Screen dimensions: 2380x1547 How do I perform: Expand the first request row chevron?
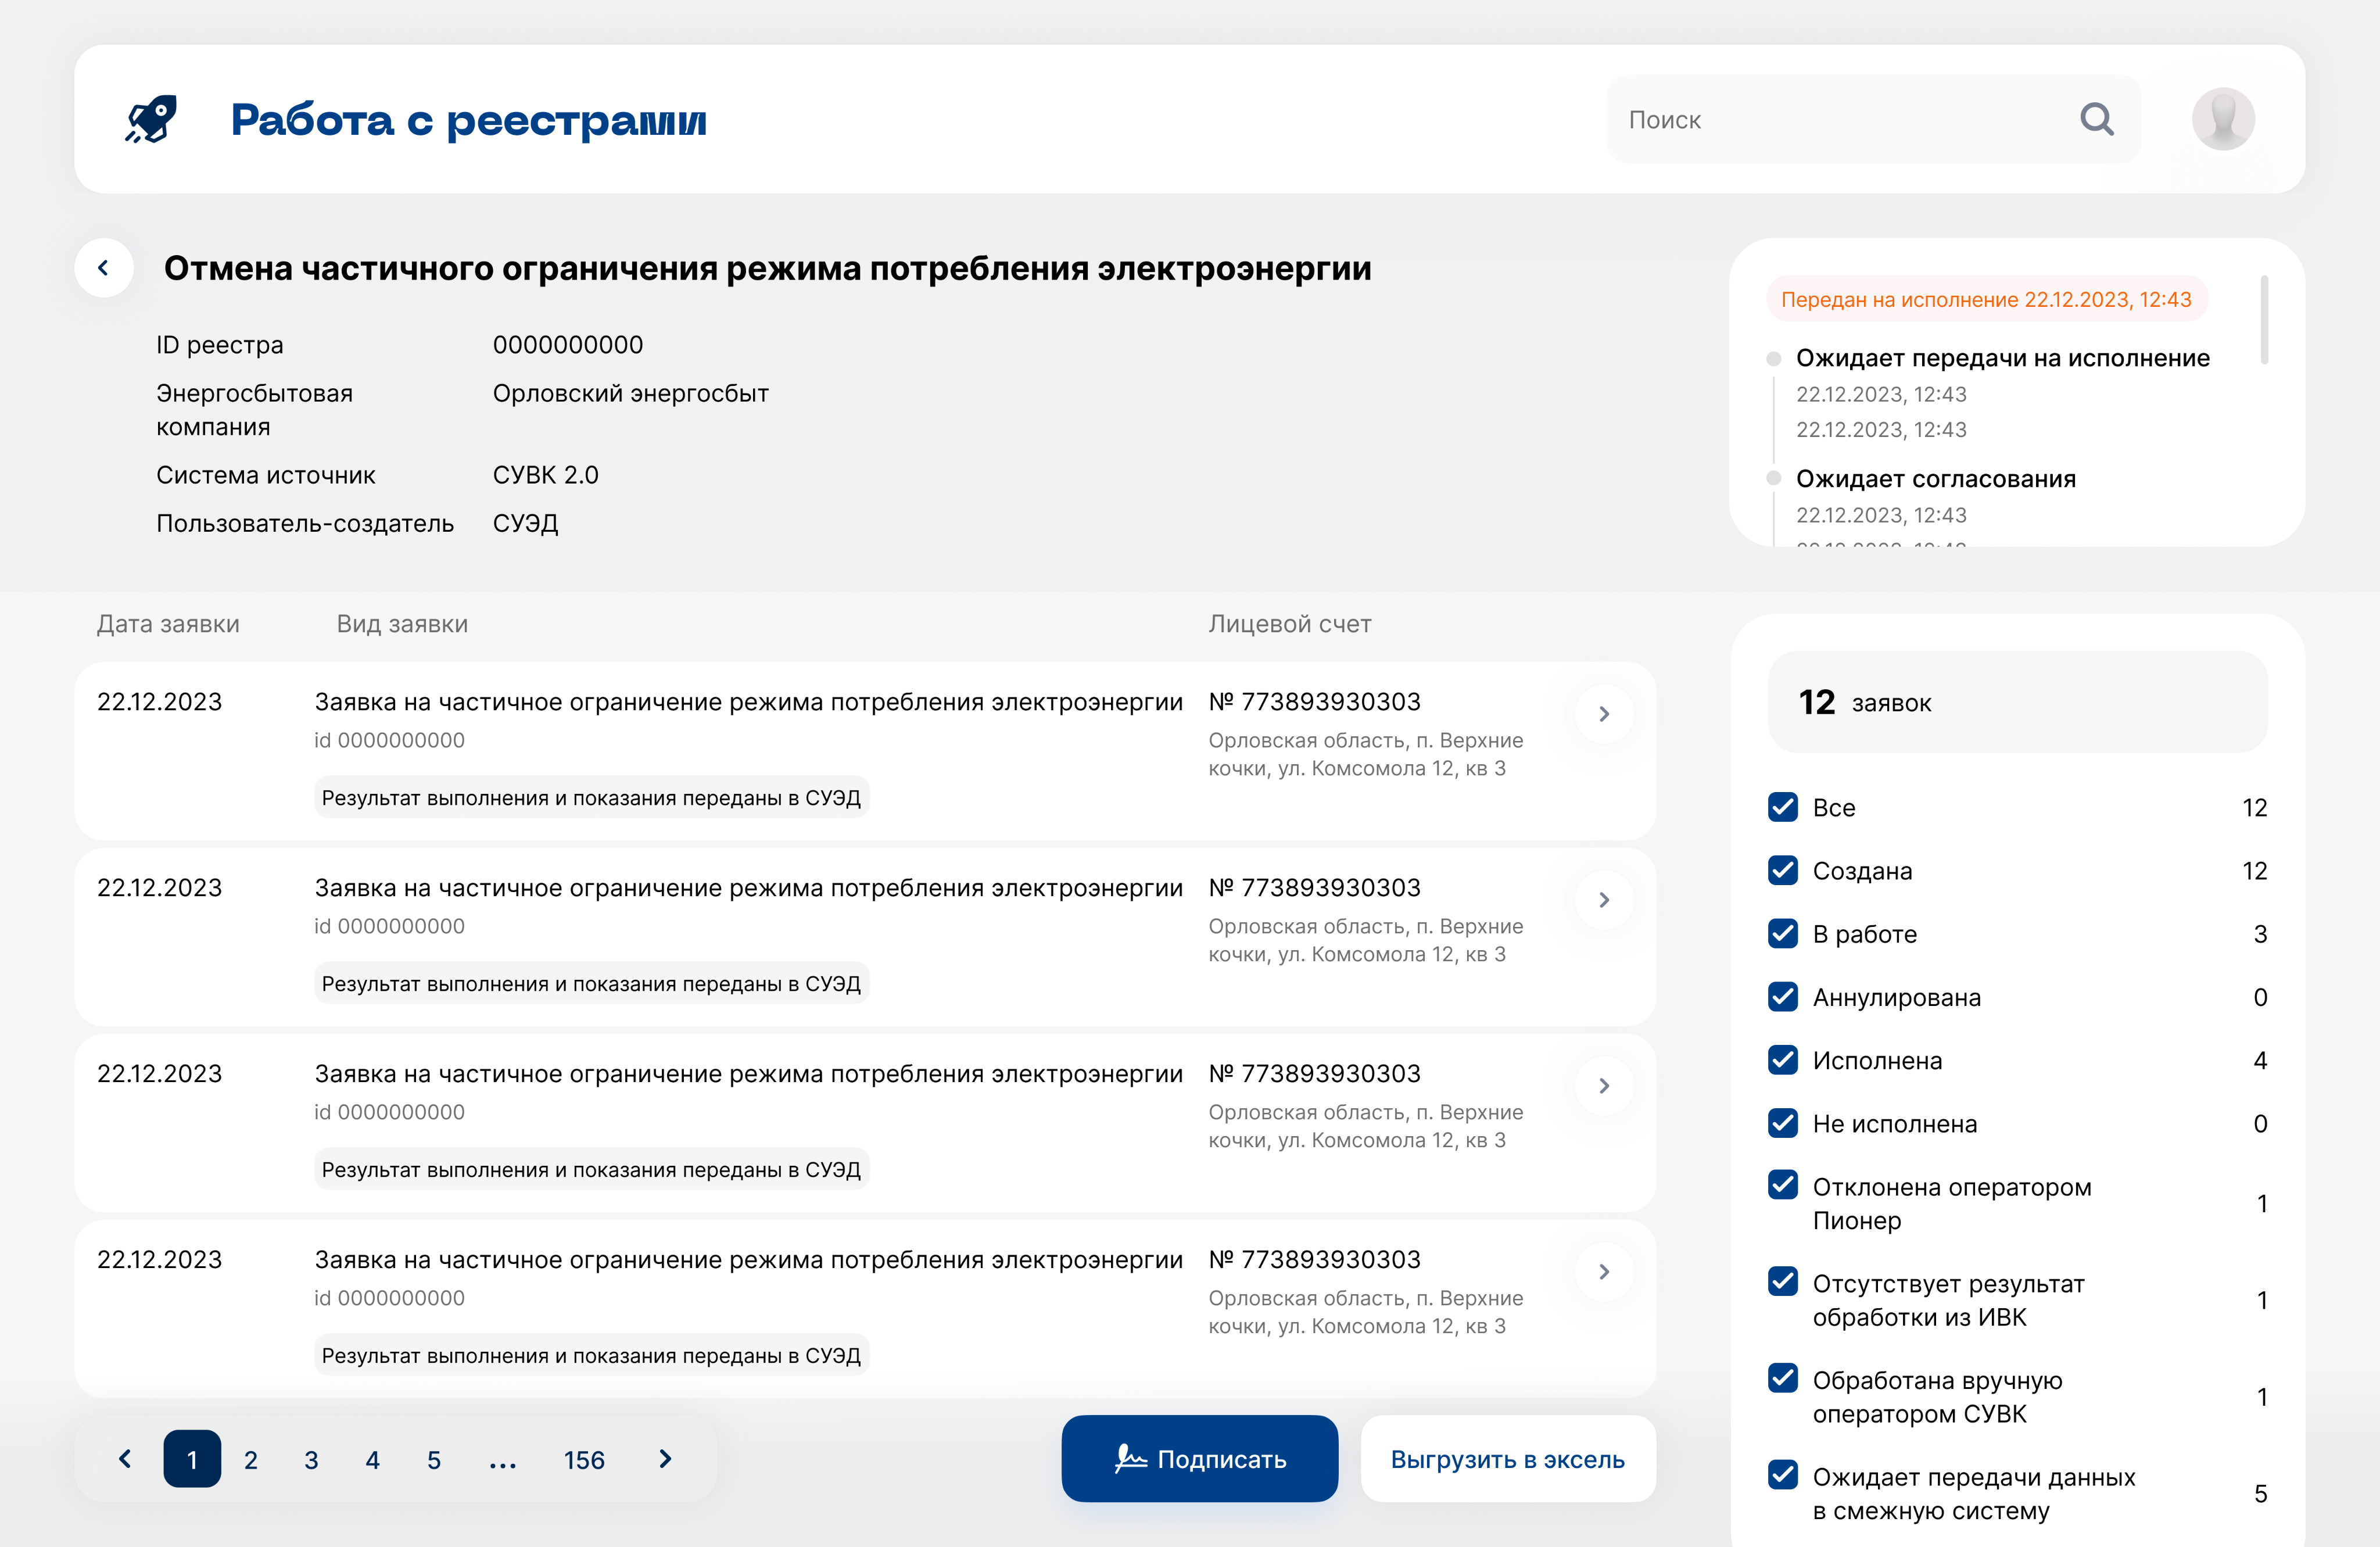tap(1604, 714)
